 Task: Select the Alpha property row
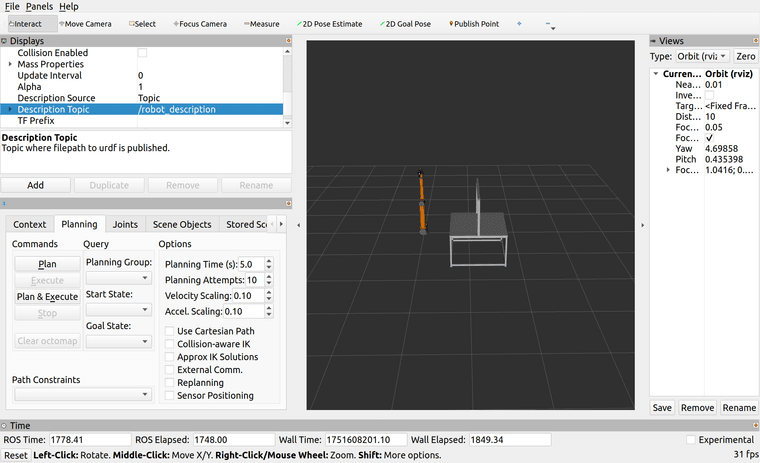(142, 87)
